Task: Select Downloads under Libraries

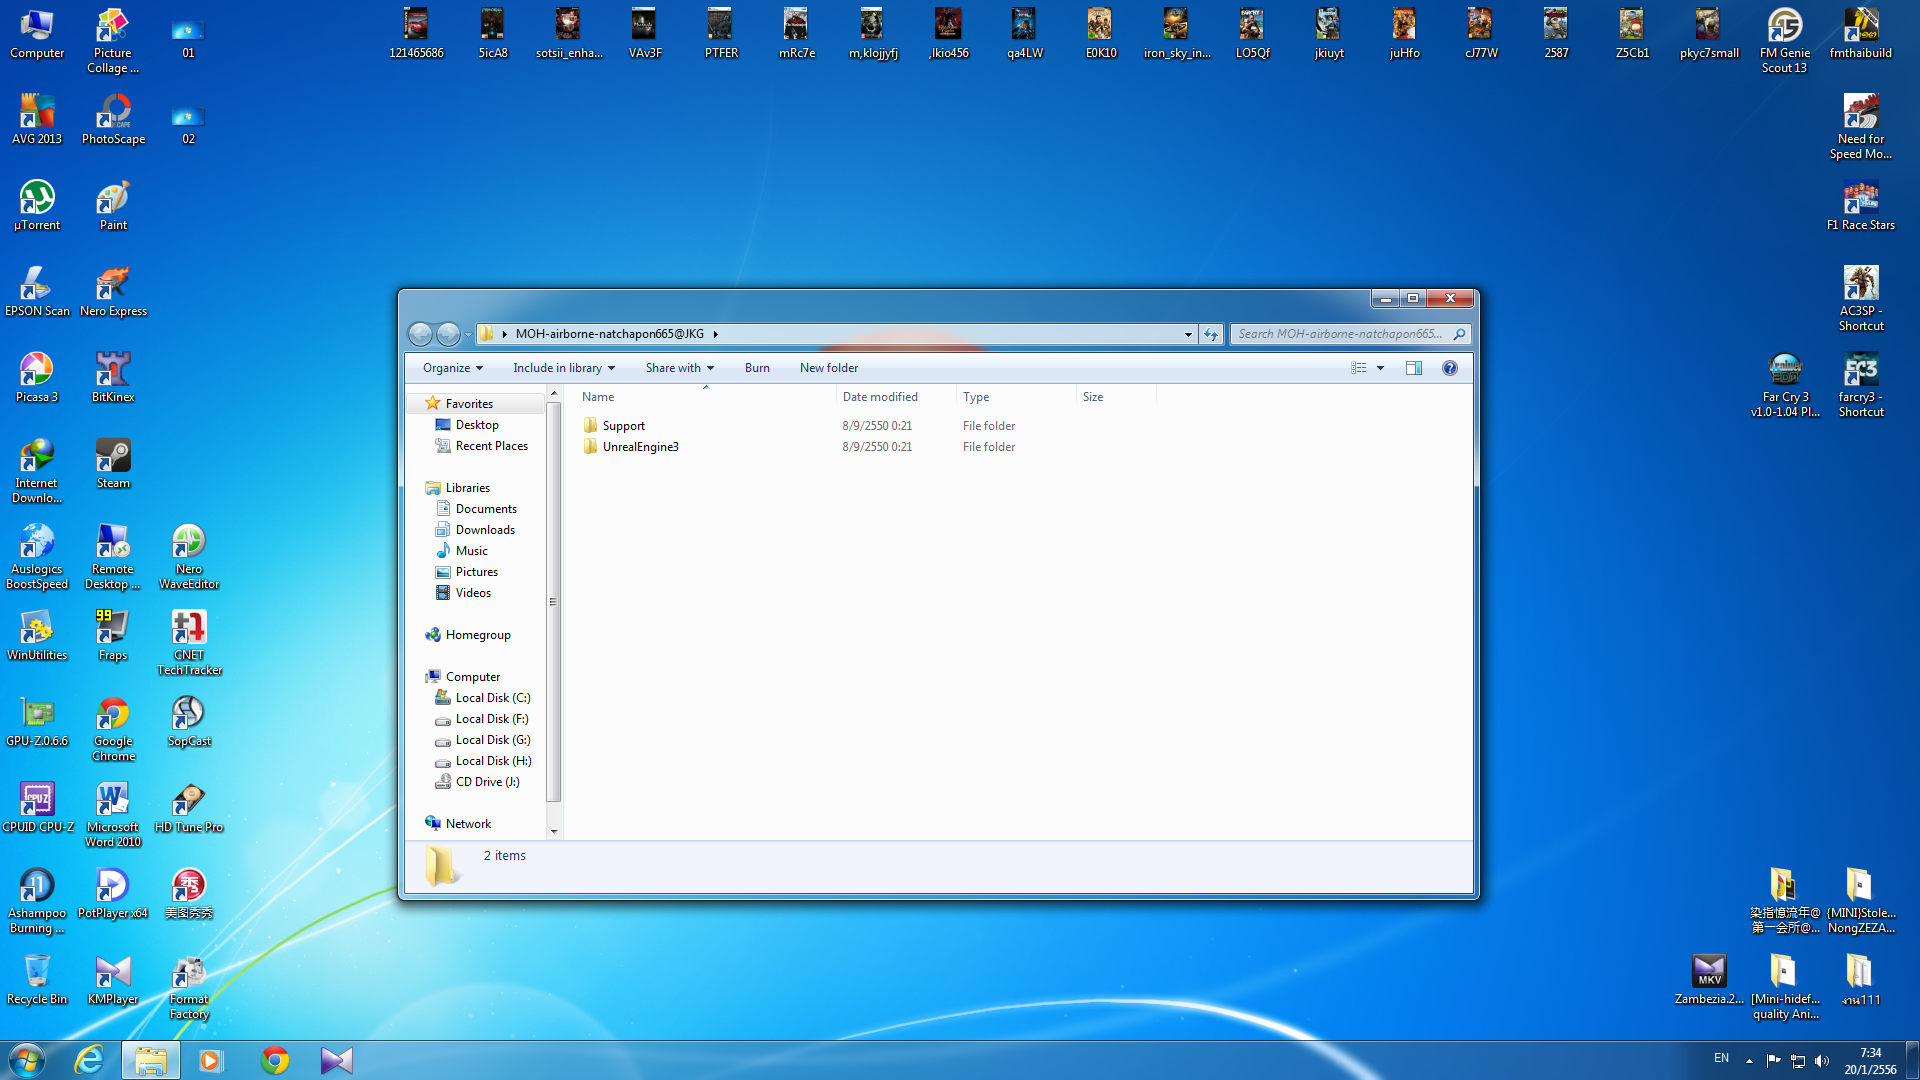Action: tap(485, 530)
